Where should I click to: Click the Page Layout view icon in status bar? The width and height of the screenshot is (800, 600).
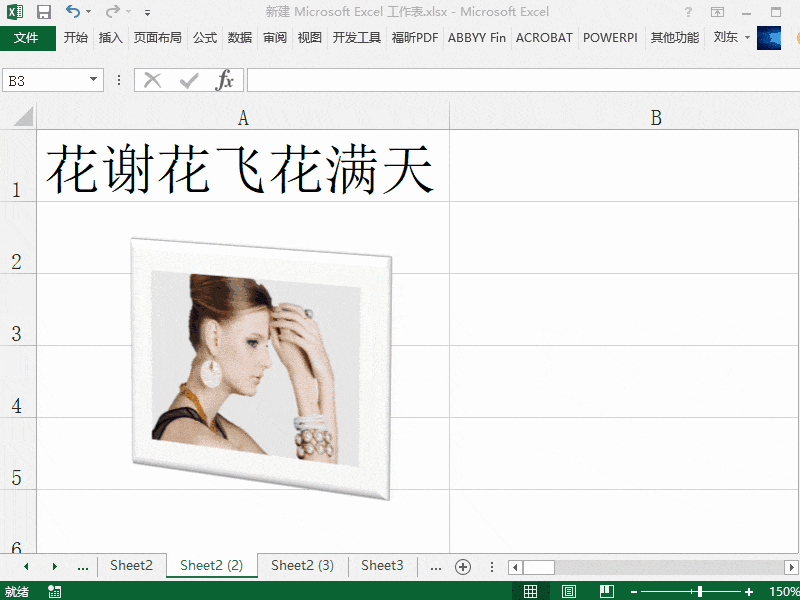(568, 589)
